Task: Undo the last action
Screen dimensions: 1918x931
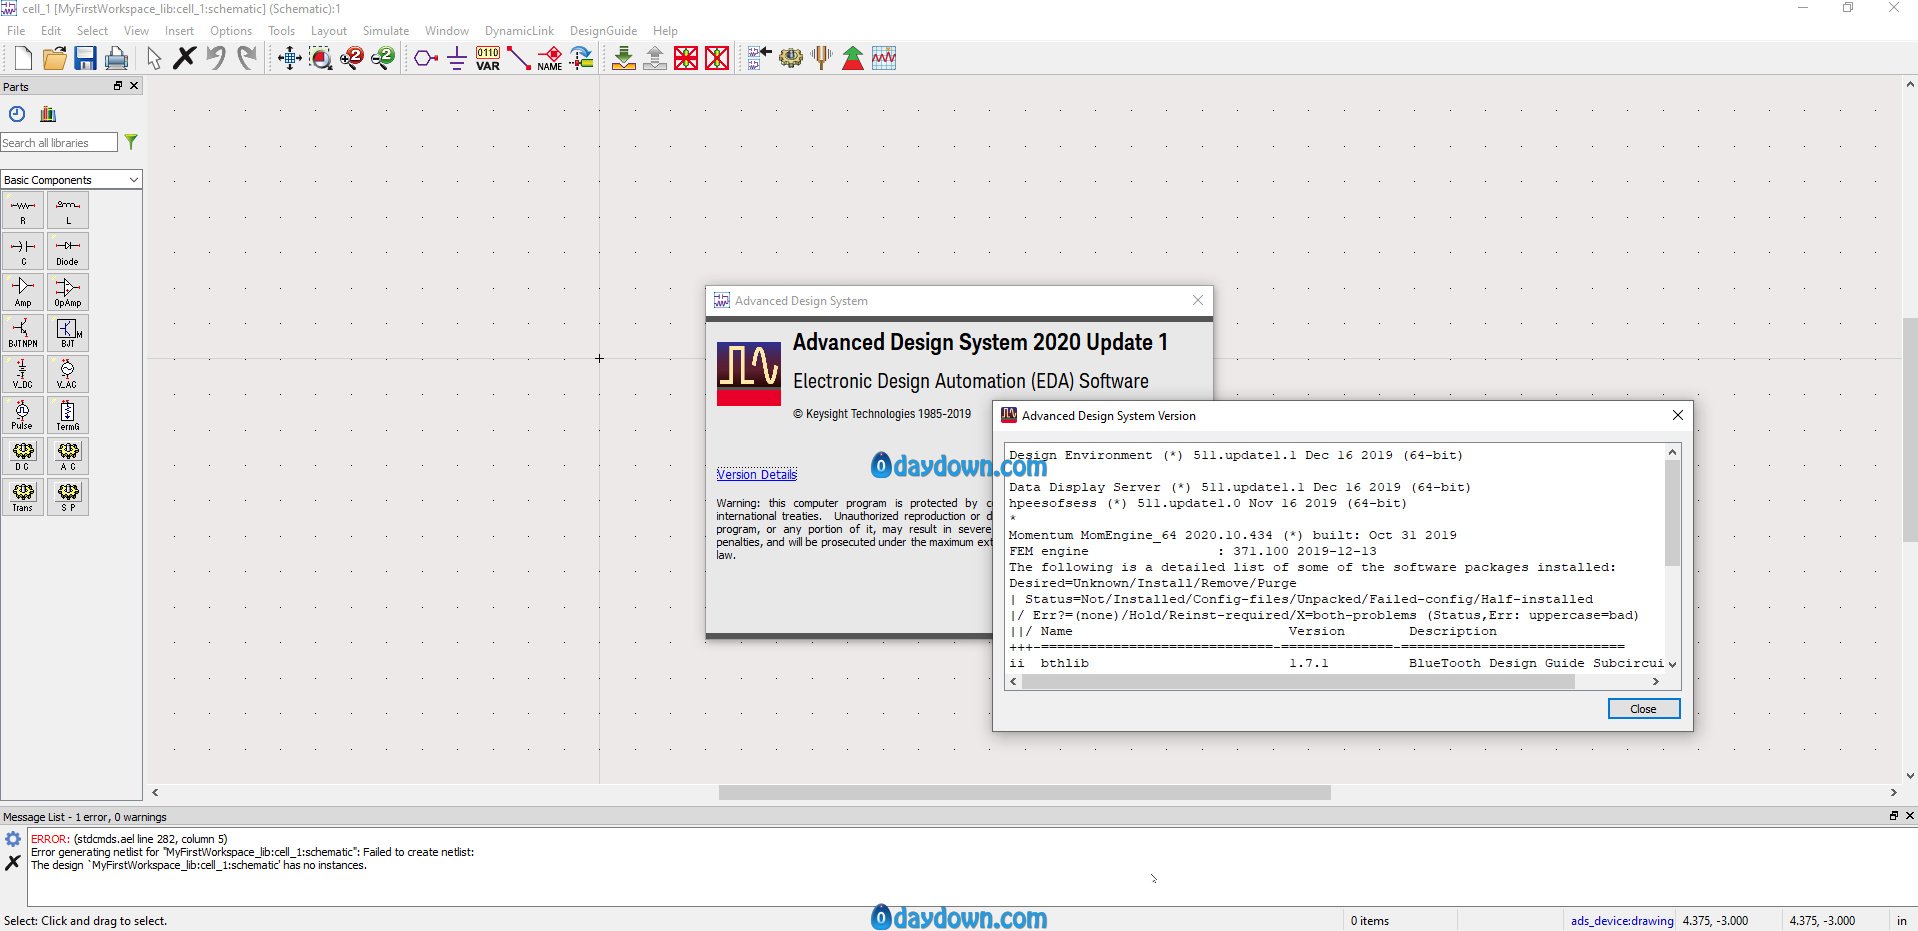Action: click(215, 58)
